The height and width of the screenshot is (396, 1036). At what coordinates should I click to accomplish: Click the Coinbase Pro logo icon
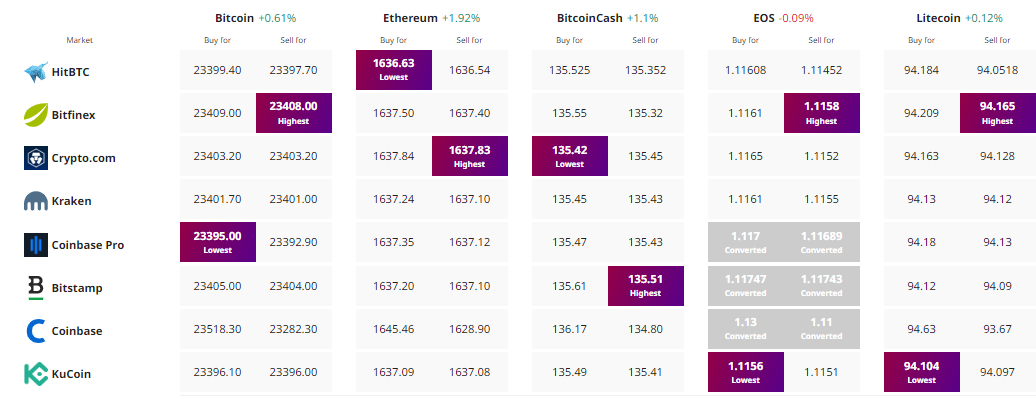point(36,245)
